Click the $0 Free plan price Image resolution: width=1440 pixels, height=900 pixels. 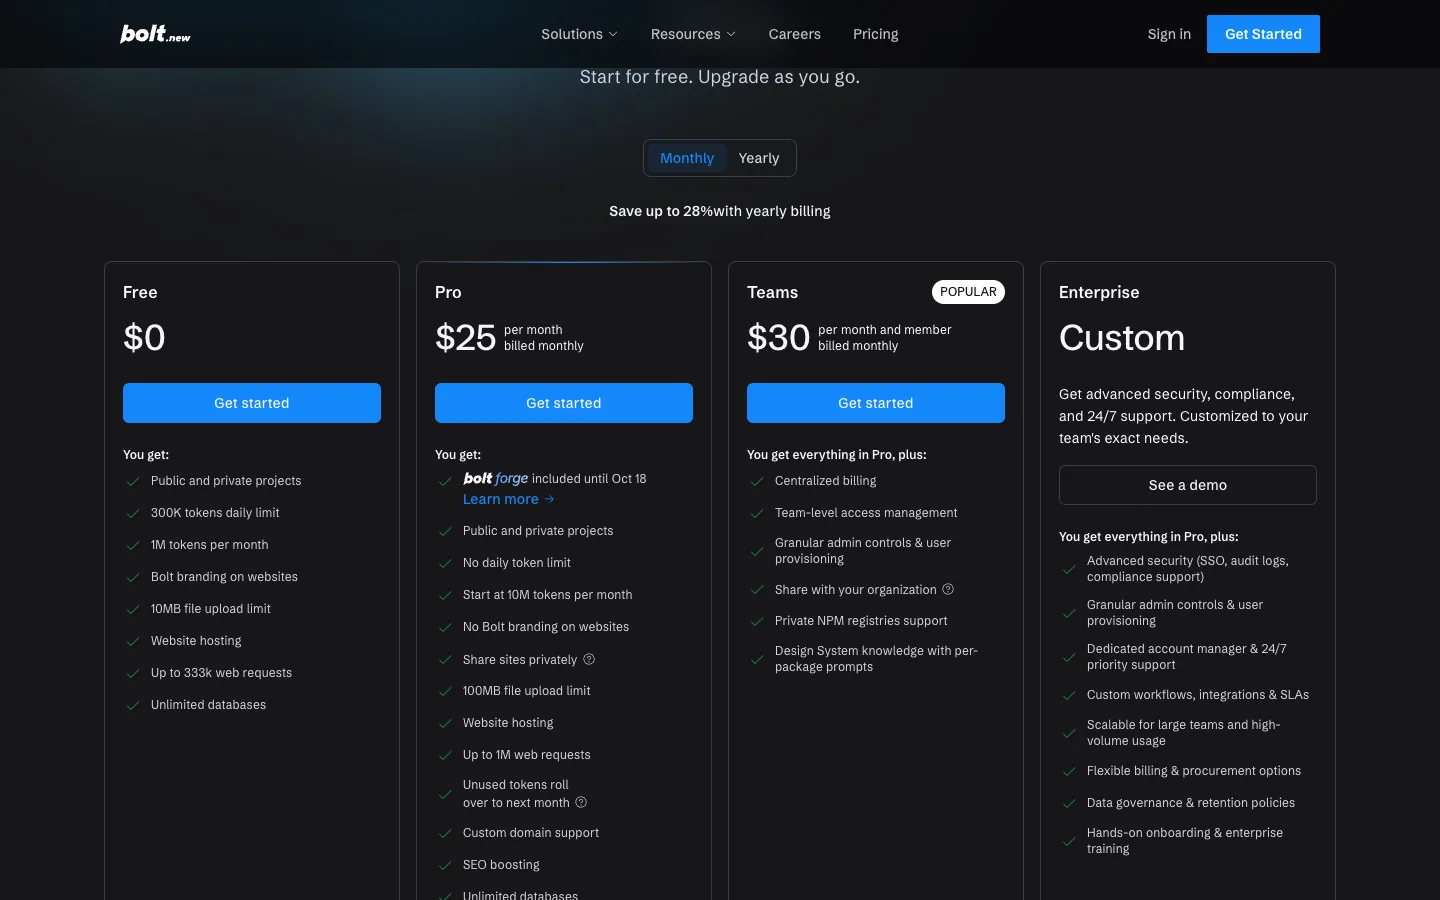pos(144,338)
